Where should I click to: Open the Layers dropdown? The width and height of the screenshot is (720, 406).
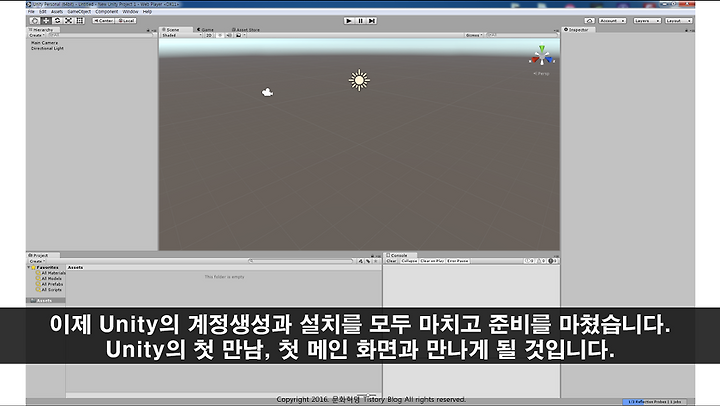(x=647, y=21)
